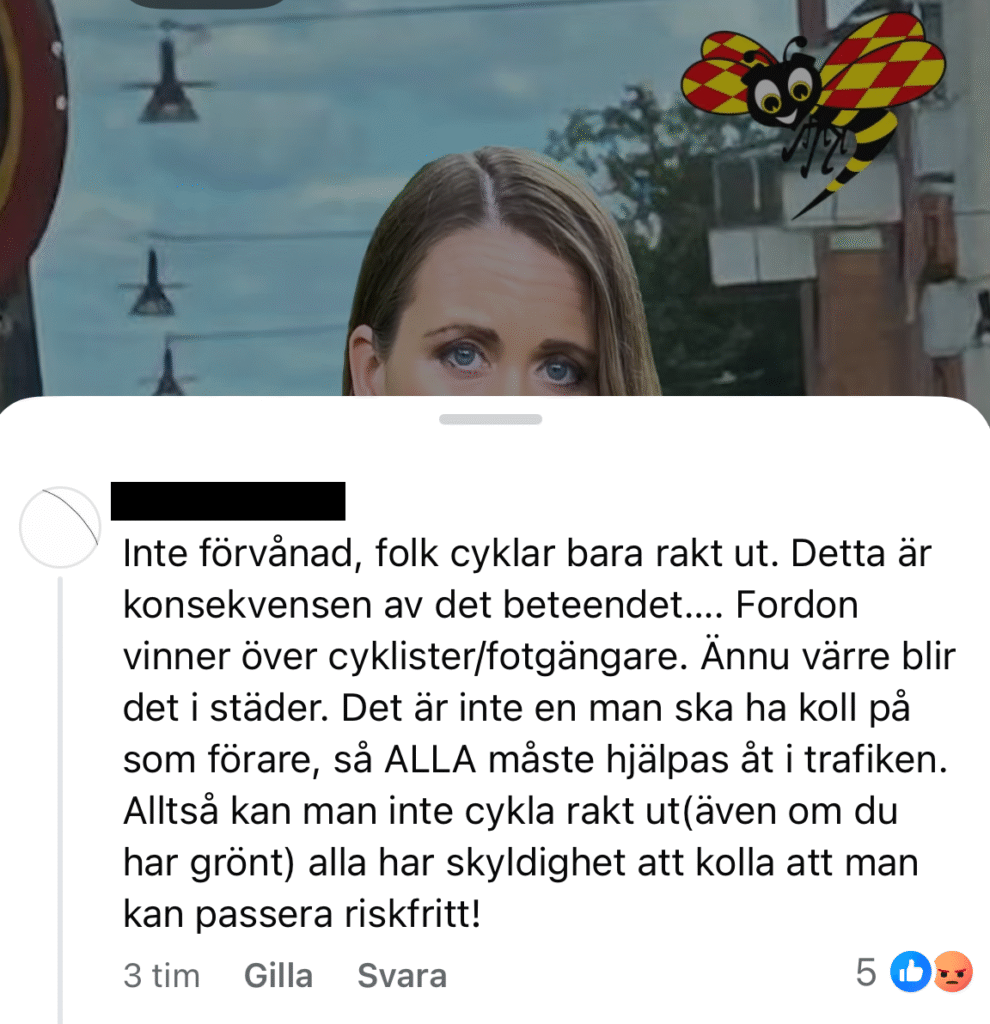This screenshot has height=1024, width=990.
Task: Tap the word ALLA in the comment
Action: [x=430, y=760]
